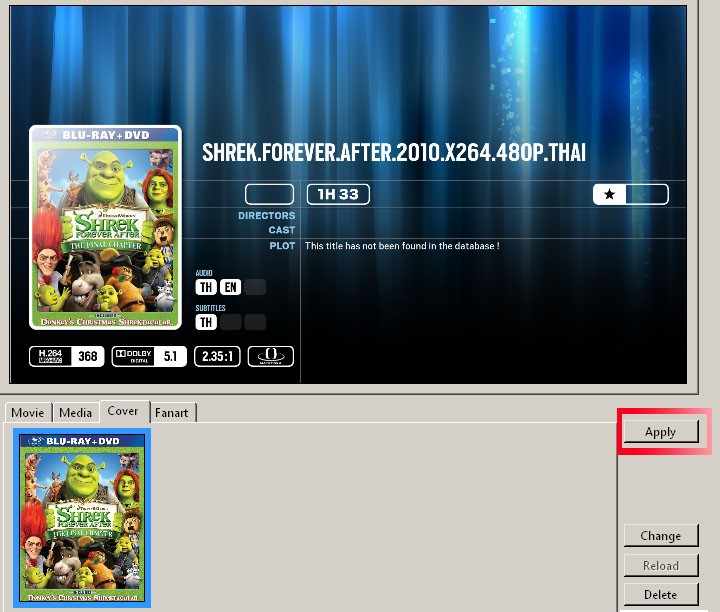
Task: Open the Media tab
Action: [76, 412]
